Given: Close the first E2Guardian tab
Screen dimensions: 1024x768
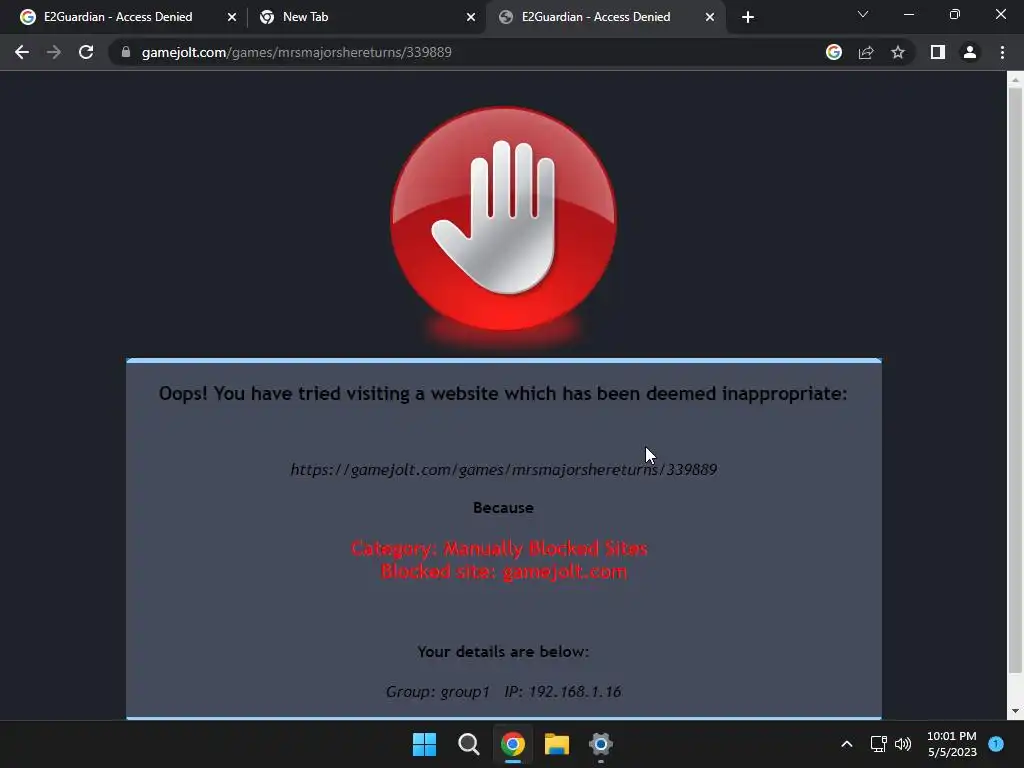Looking at the screenshot, I should tap(232, 17).
